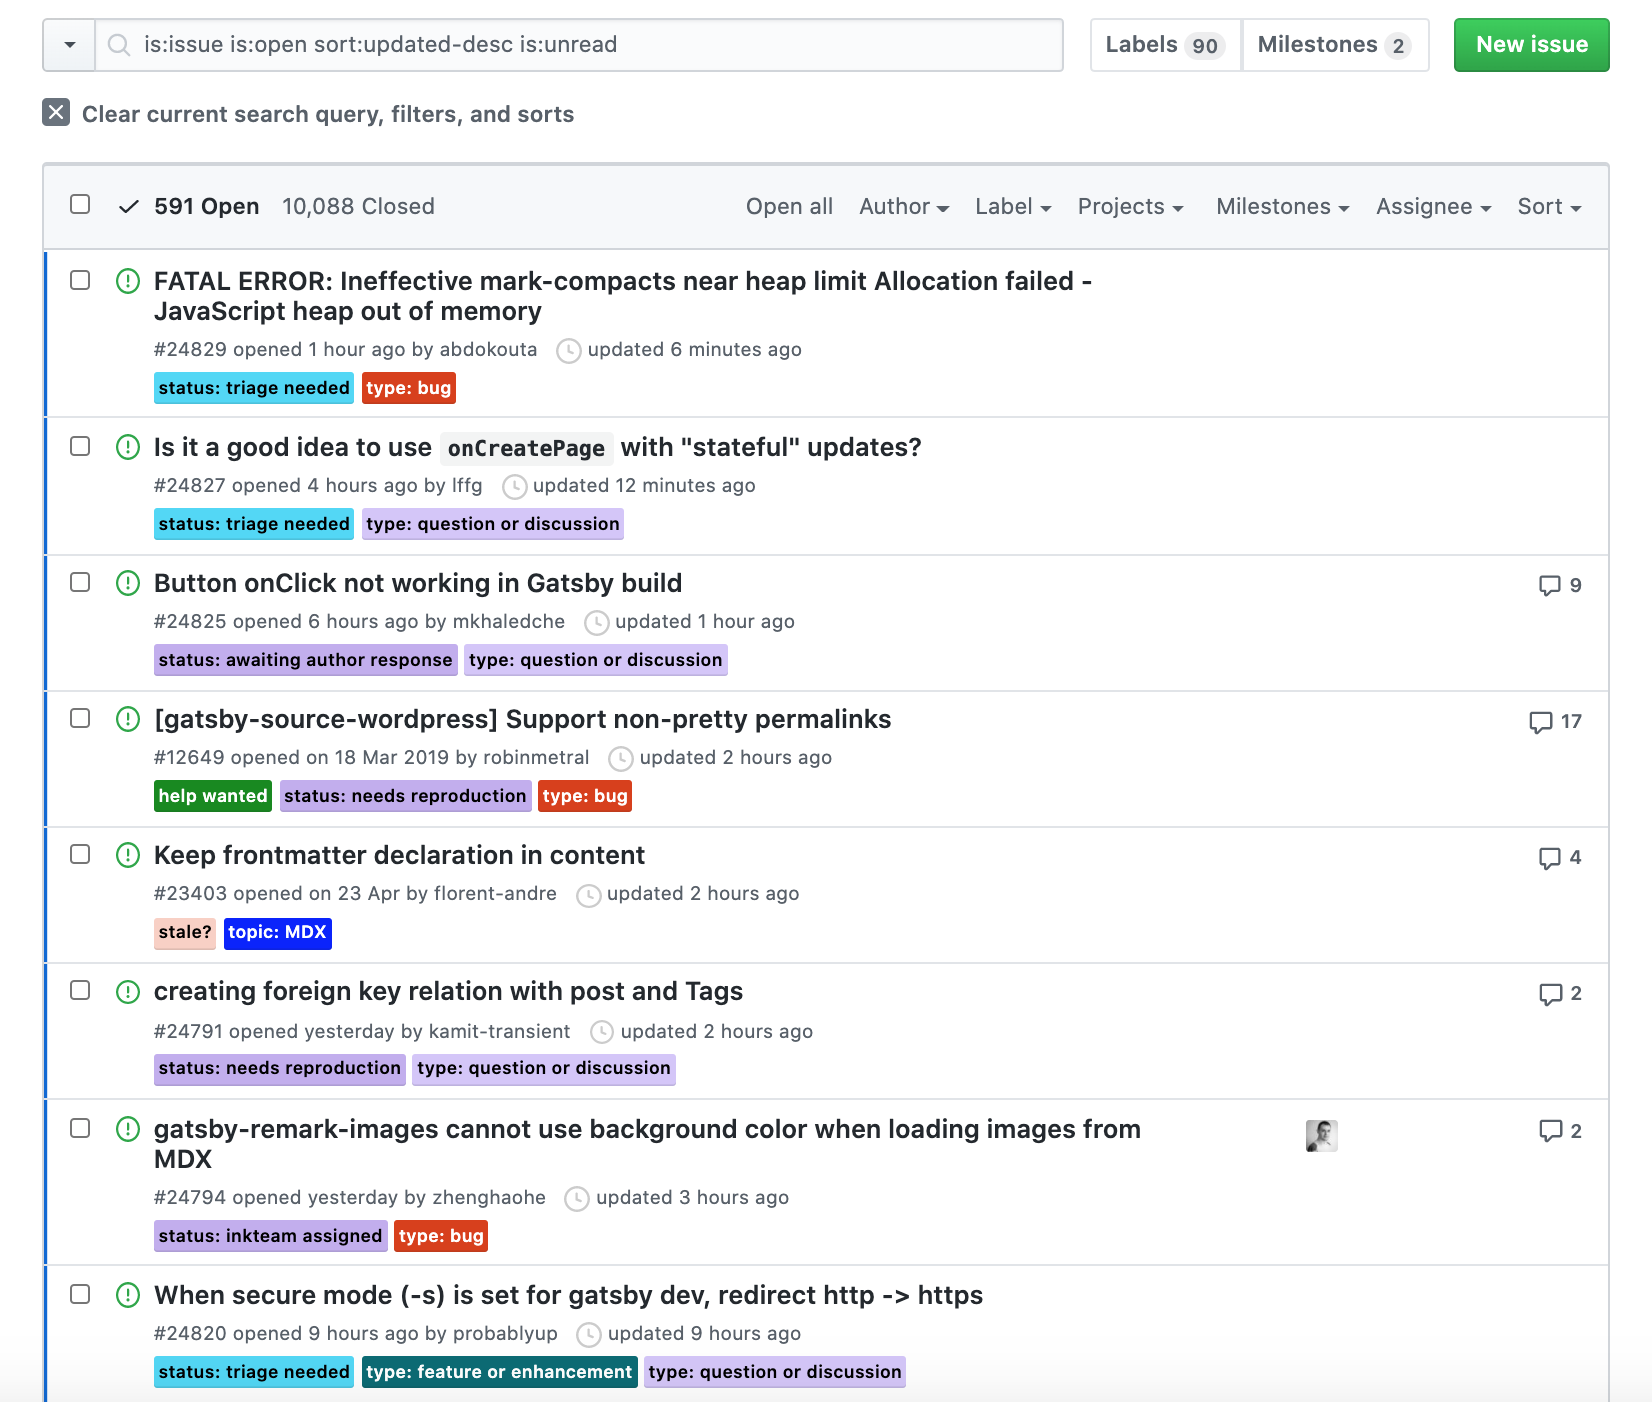Click status: awaiting author response label

[305, 660]
